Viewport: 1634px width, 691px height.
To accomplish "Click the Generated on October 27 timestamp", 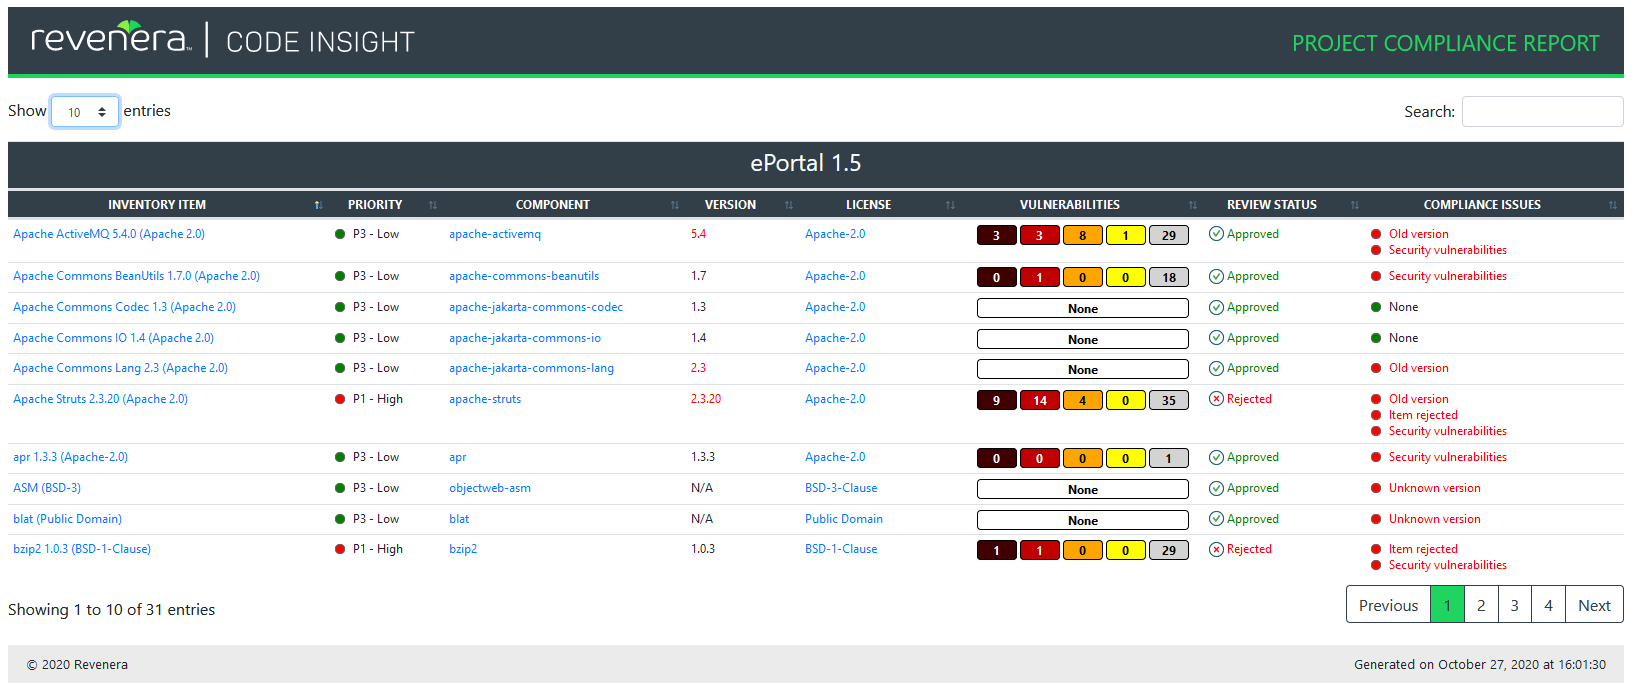I will (x=1480, y=665).
